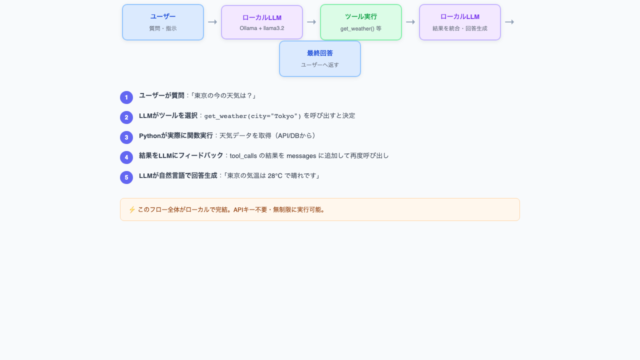Click the code get_weather(city="Tokyo")

pyautogui.click(x=253, y=116)
